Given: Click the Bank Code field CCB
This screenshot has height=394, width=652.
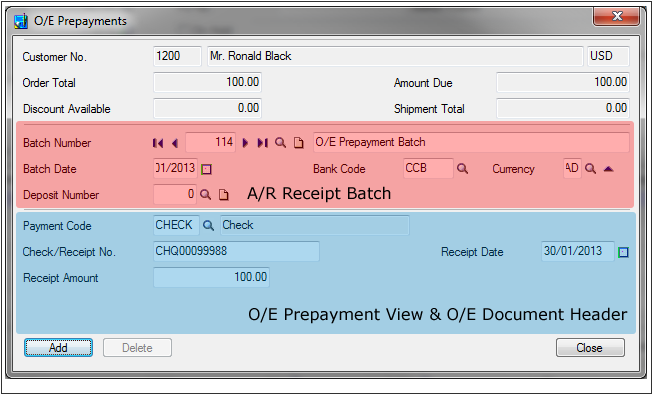Looking at the screenshot, I should 428,168.
